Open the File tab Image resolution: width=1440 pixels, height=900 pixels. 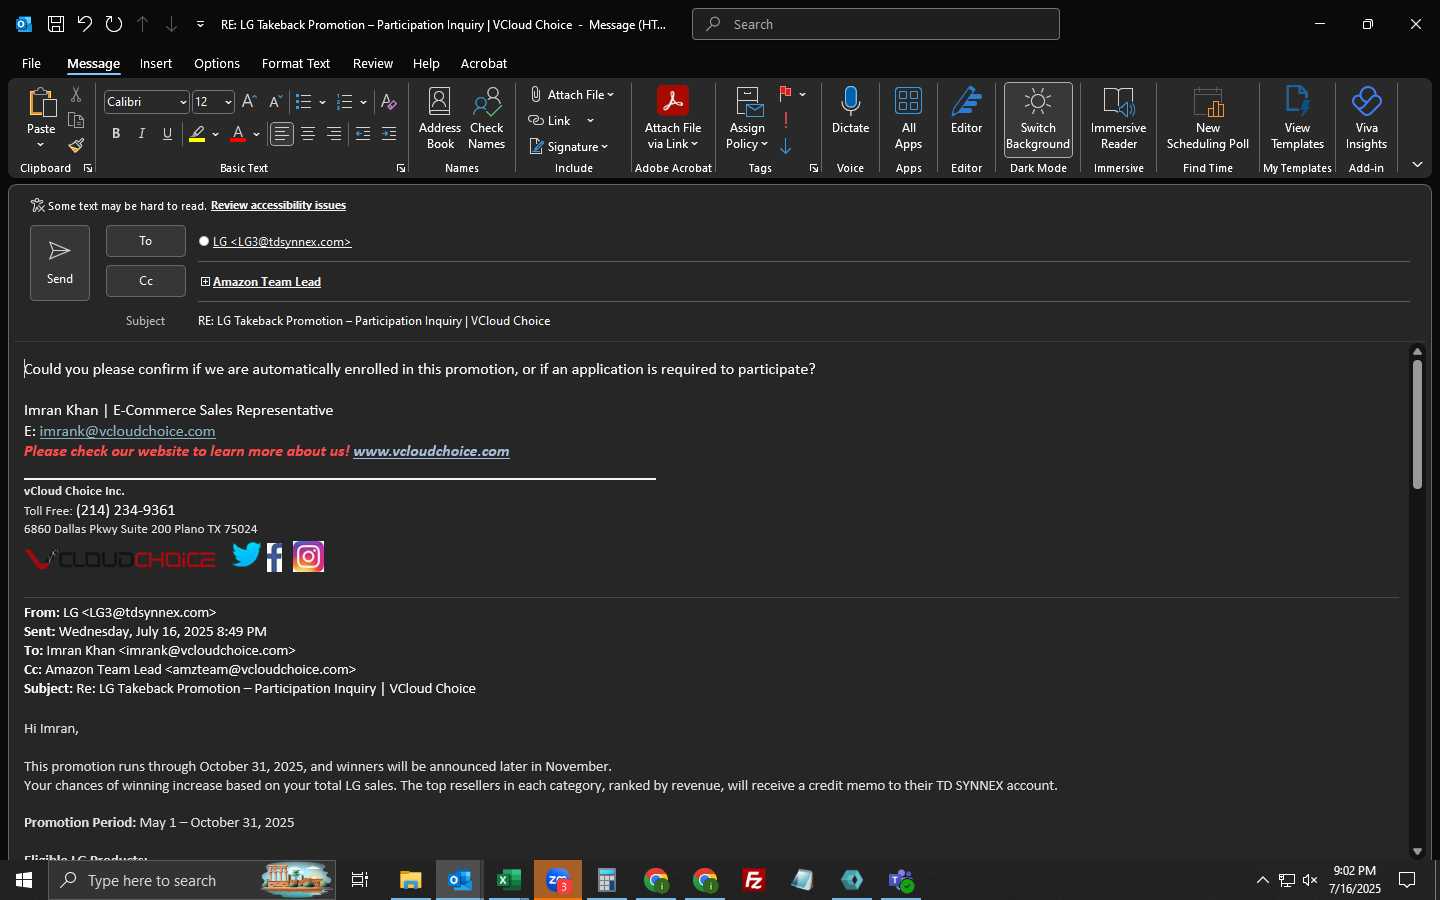[x=31, y=63]
